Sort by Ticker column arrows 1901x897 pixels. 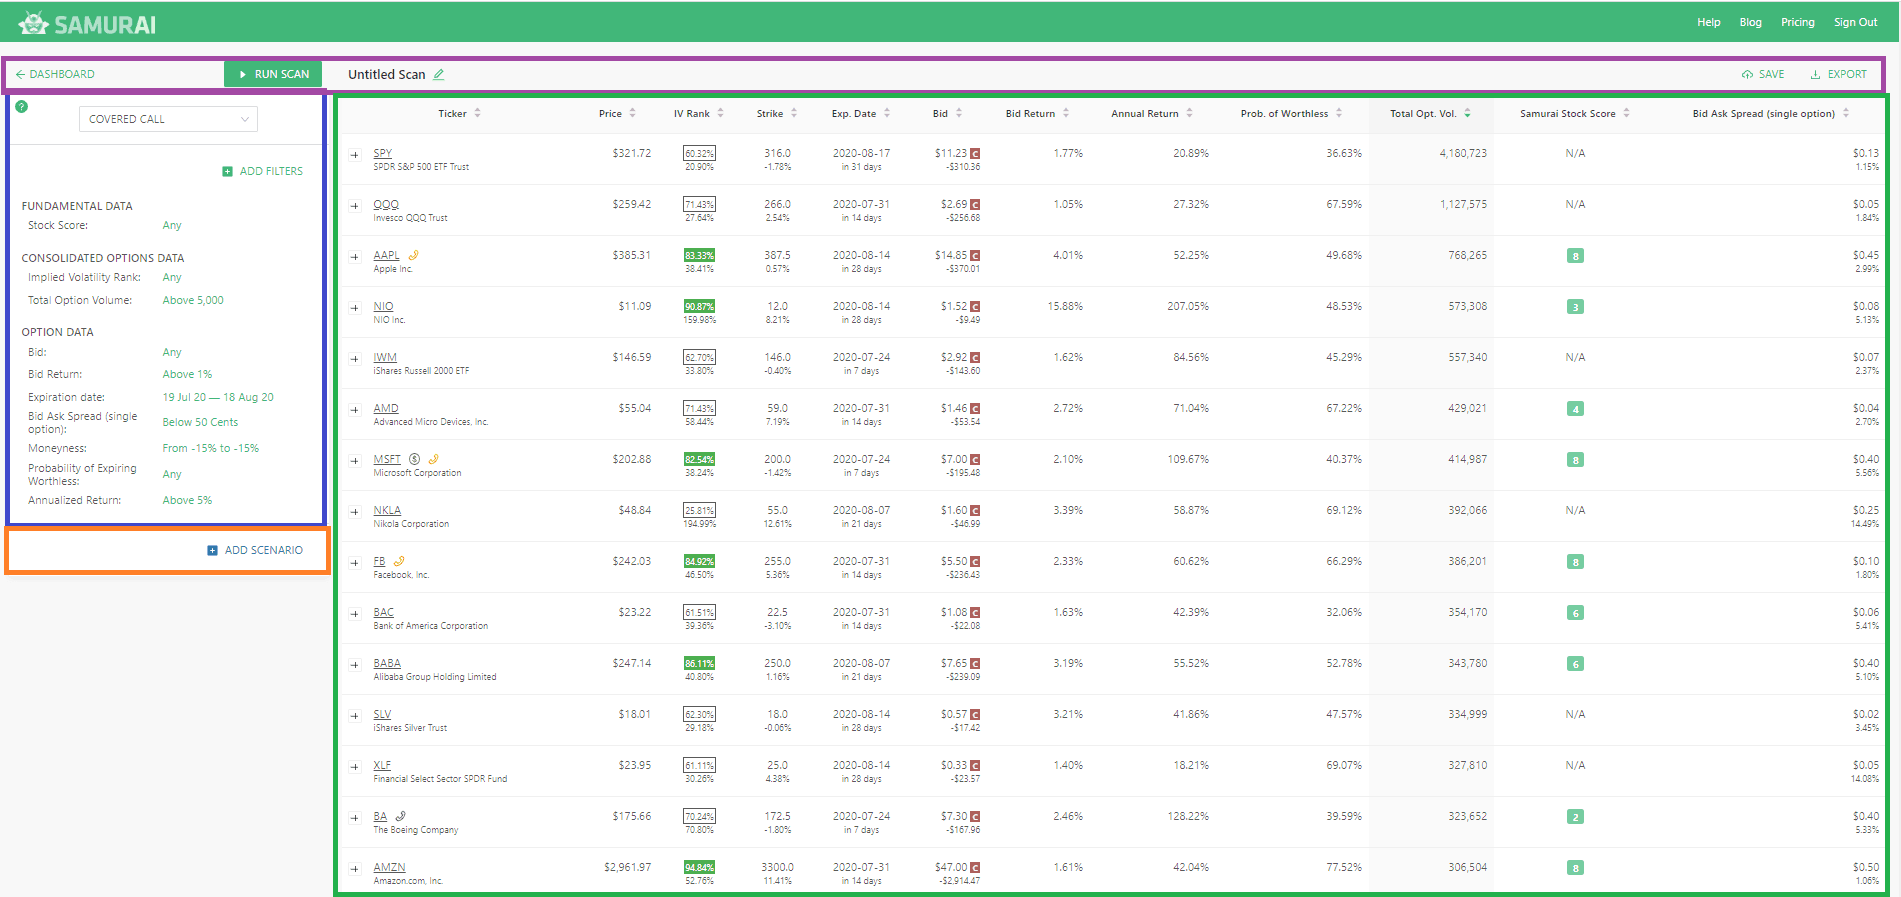(x=477, y=113)
